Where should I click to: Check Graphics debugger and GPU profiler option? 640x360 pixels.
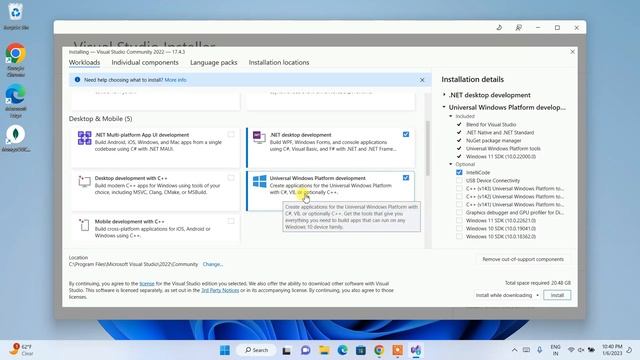pos(459,212)
